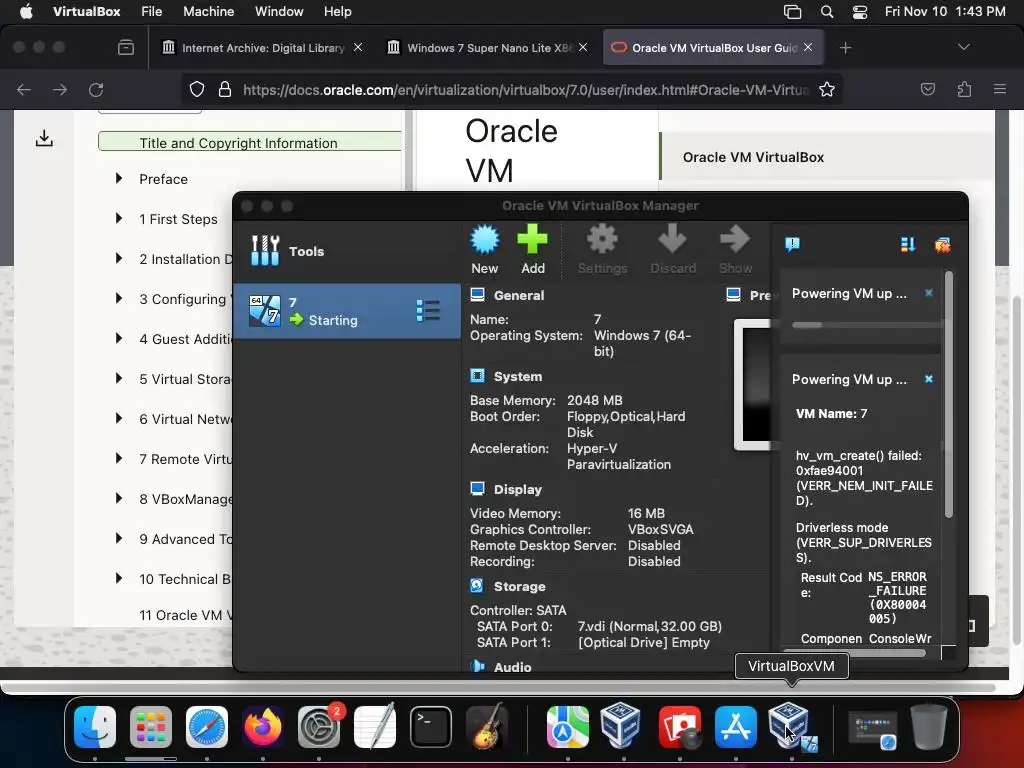Dismiss the first Powering VM up notification

coord(929,293)
